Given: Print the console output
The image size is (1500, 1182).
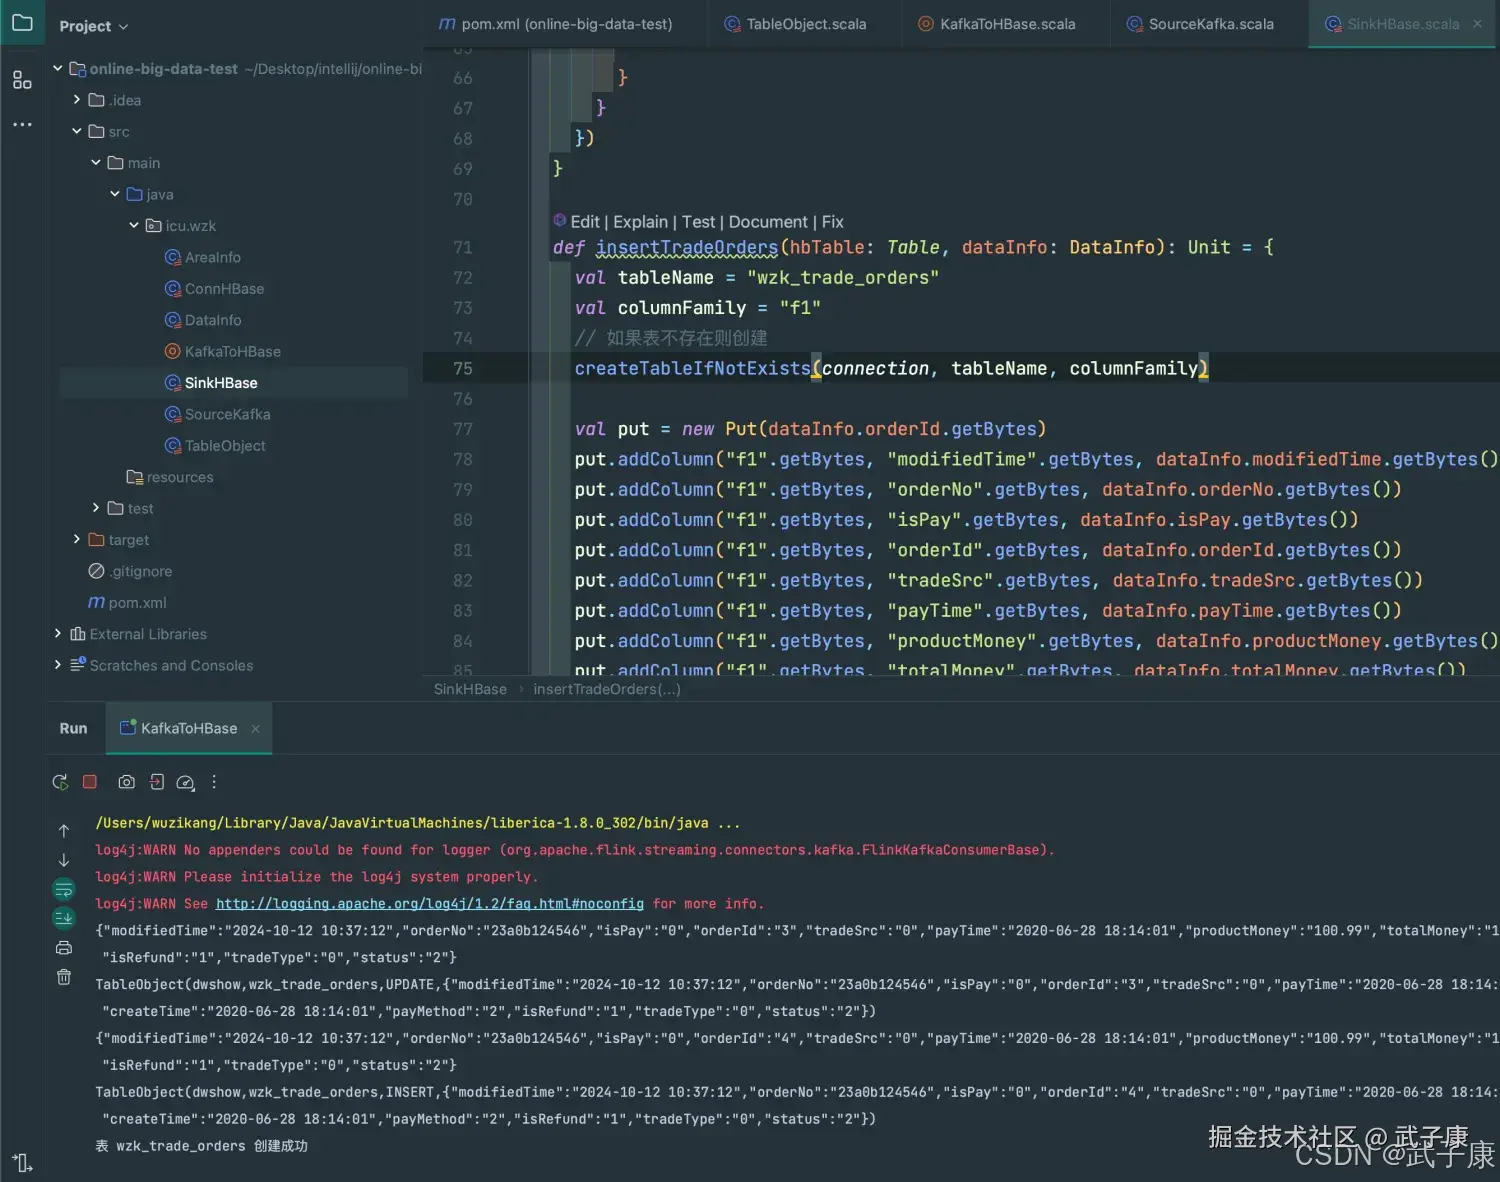Looking at the screenshot, I should (x=64, y=948).
